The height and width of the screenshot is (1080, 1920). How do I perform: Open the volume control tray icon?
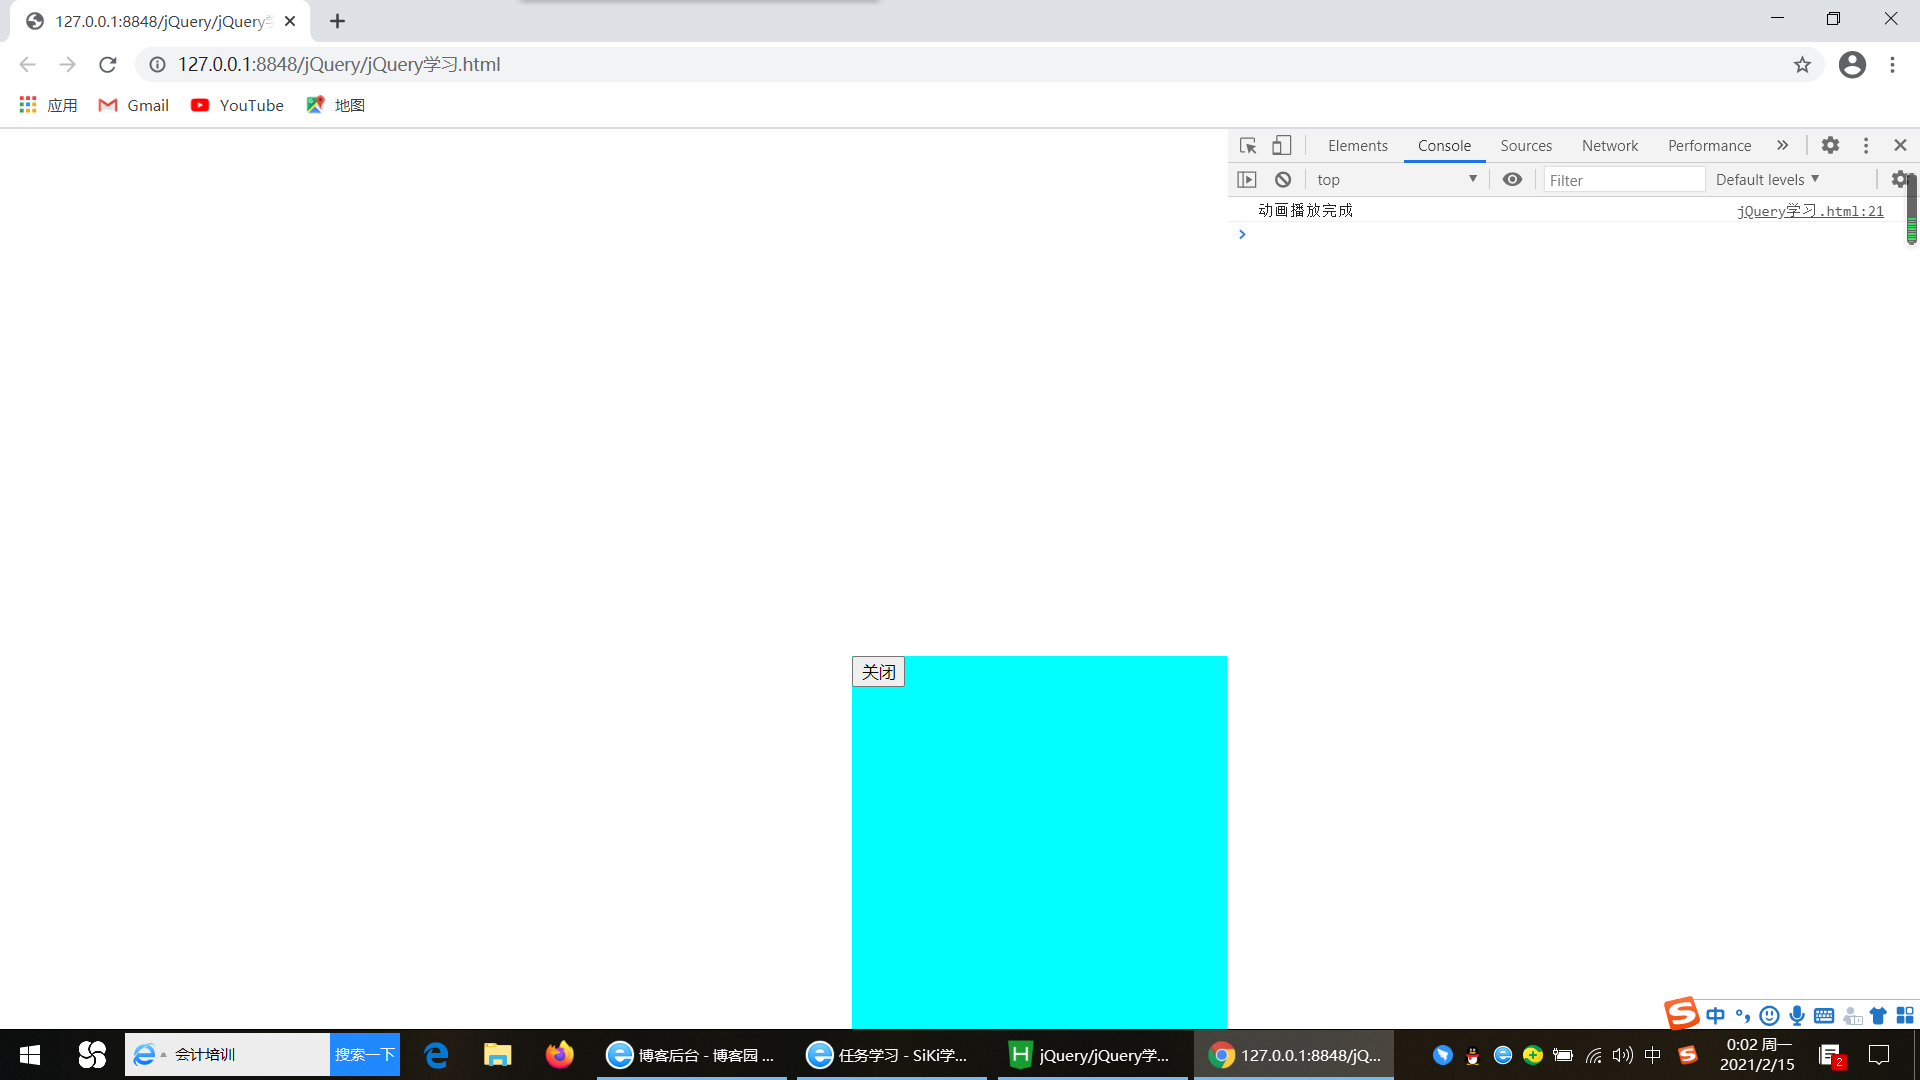click(x=1623, y=1055)
